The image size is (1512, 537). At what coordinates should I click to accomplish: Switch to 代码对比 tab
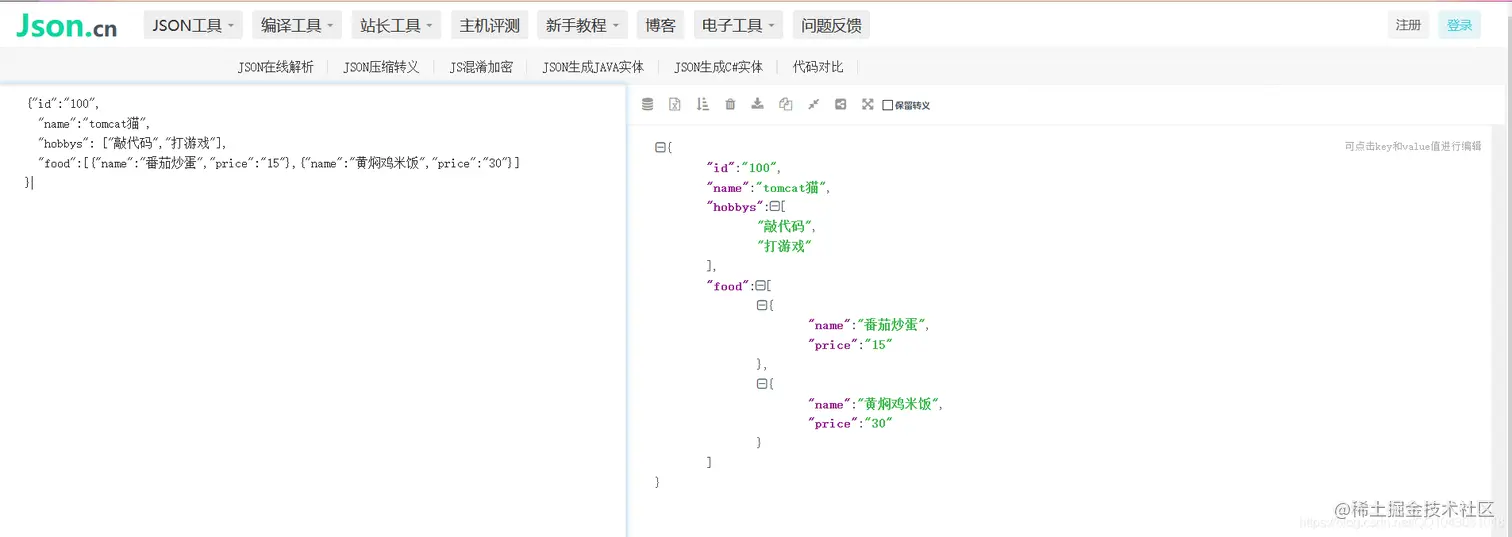click(x=818, y=67)
